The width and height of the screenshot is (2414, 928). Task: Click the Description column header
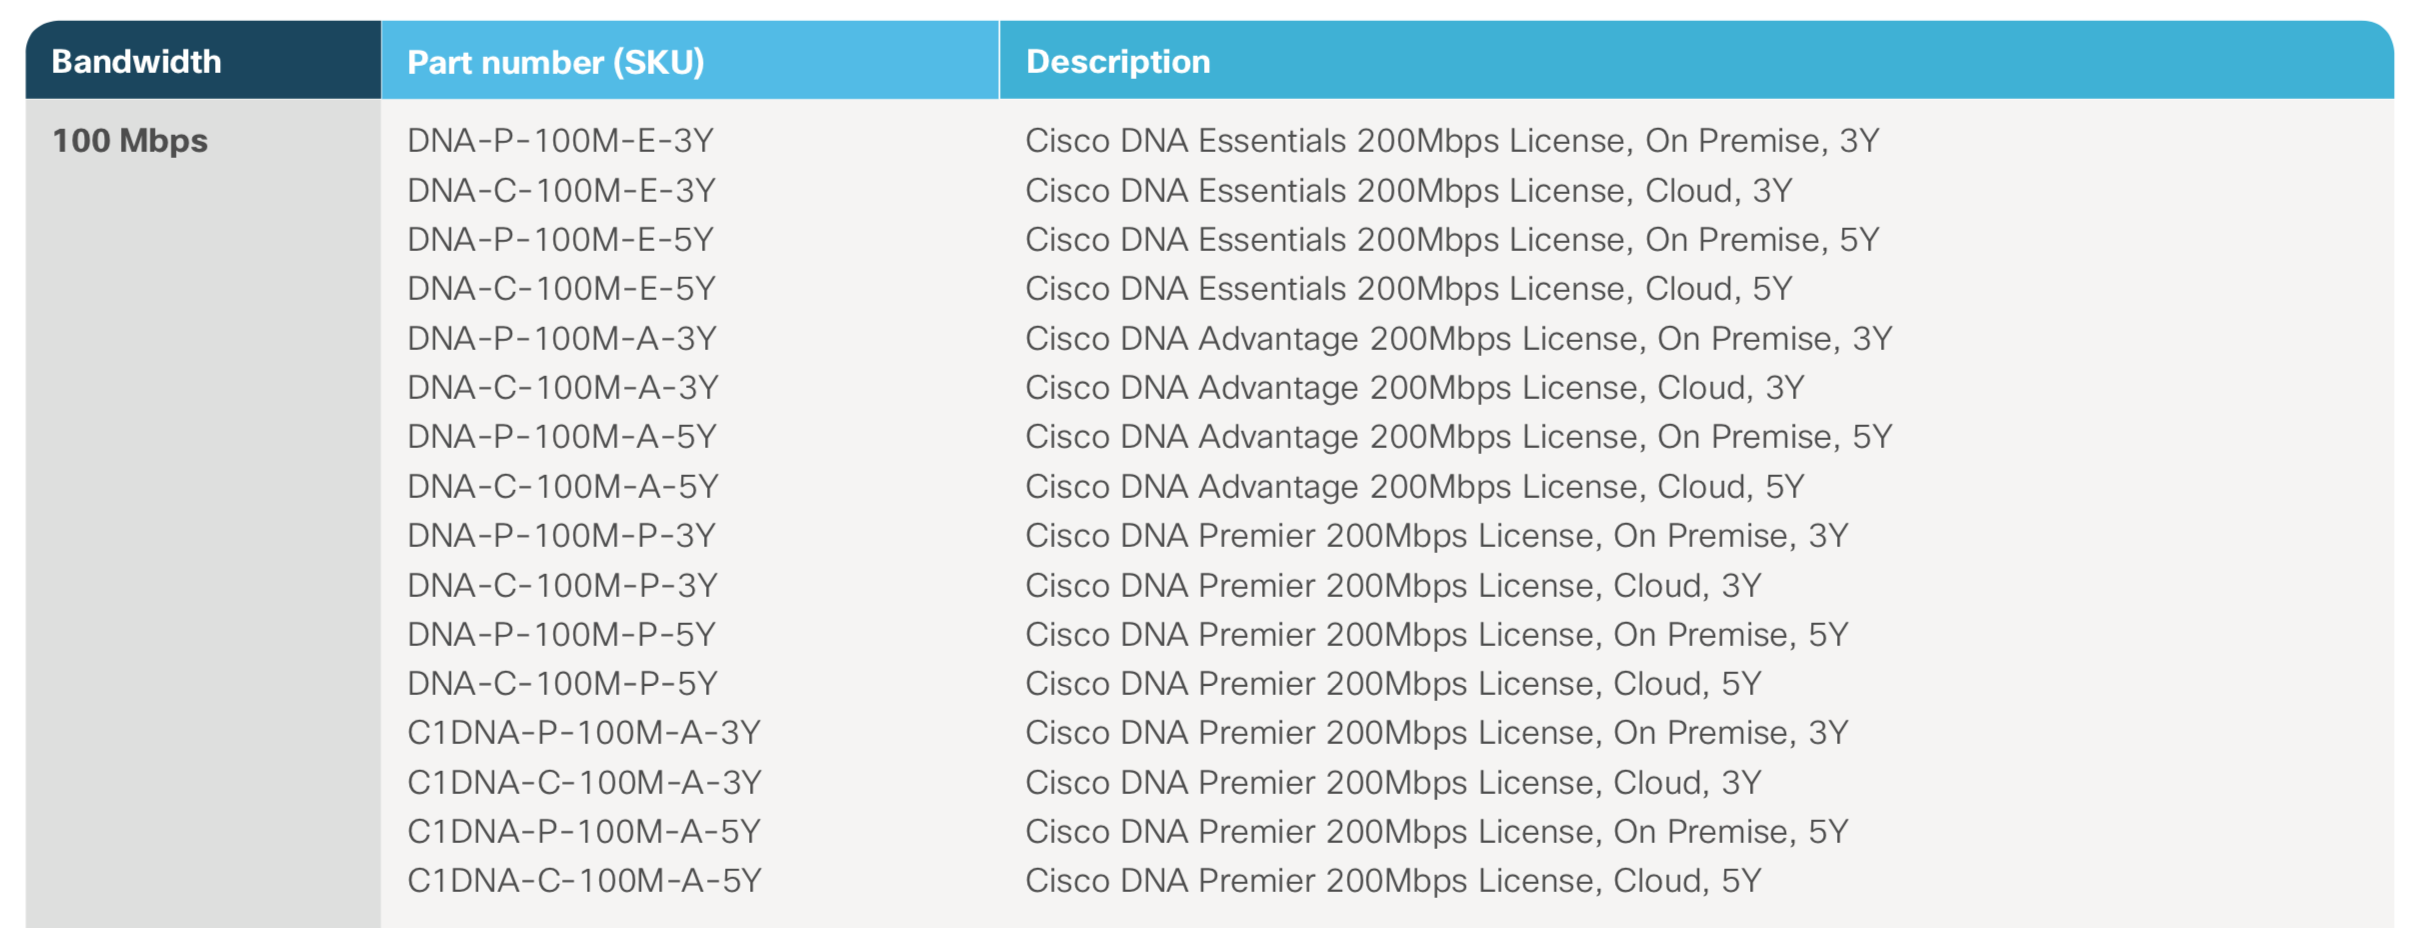pyautogui.click(x=1118, y=62)
